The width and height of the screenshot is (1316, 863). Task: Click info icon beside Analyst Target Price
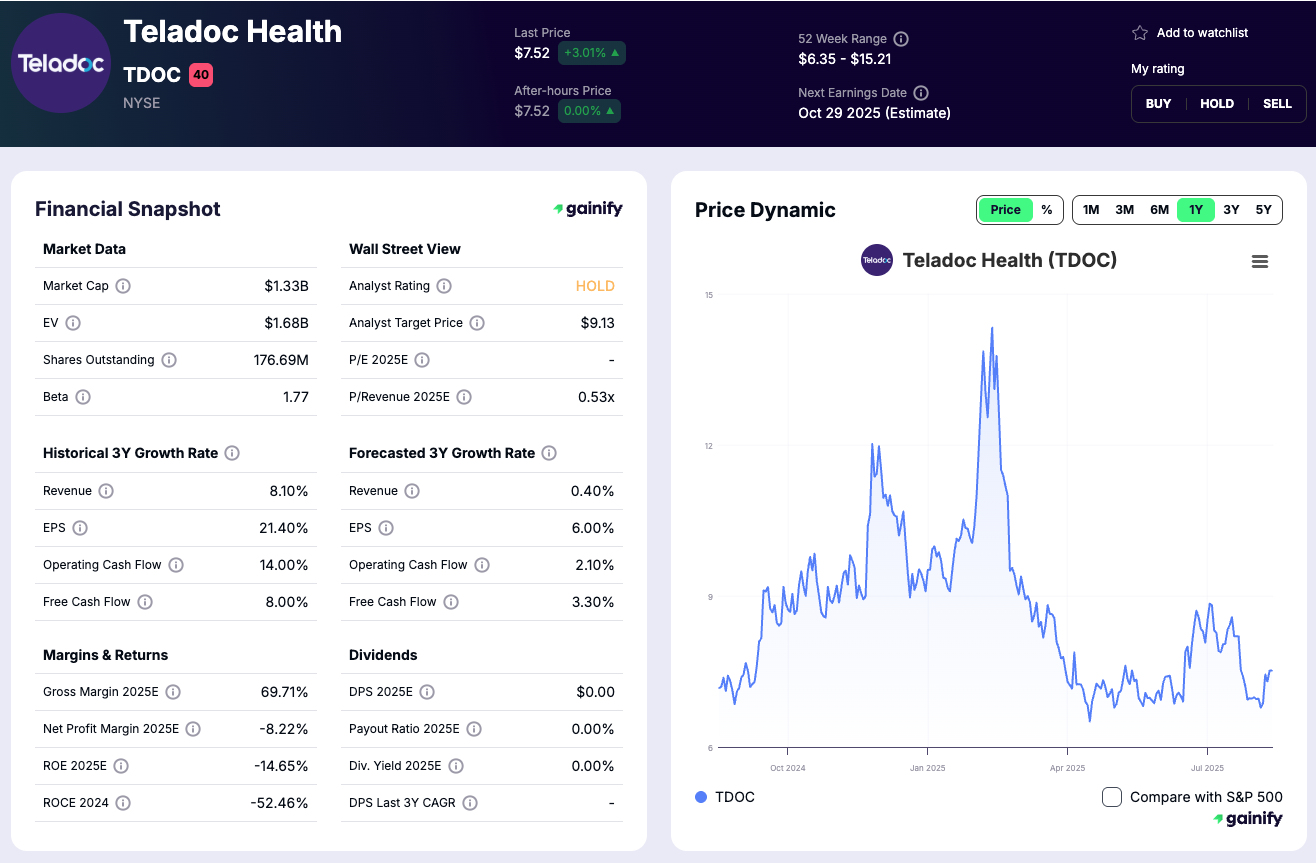(x=477, y=323)
